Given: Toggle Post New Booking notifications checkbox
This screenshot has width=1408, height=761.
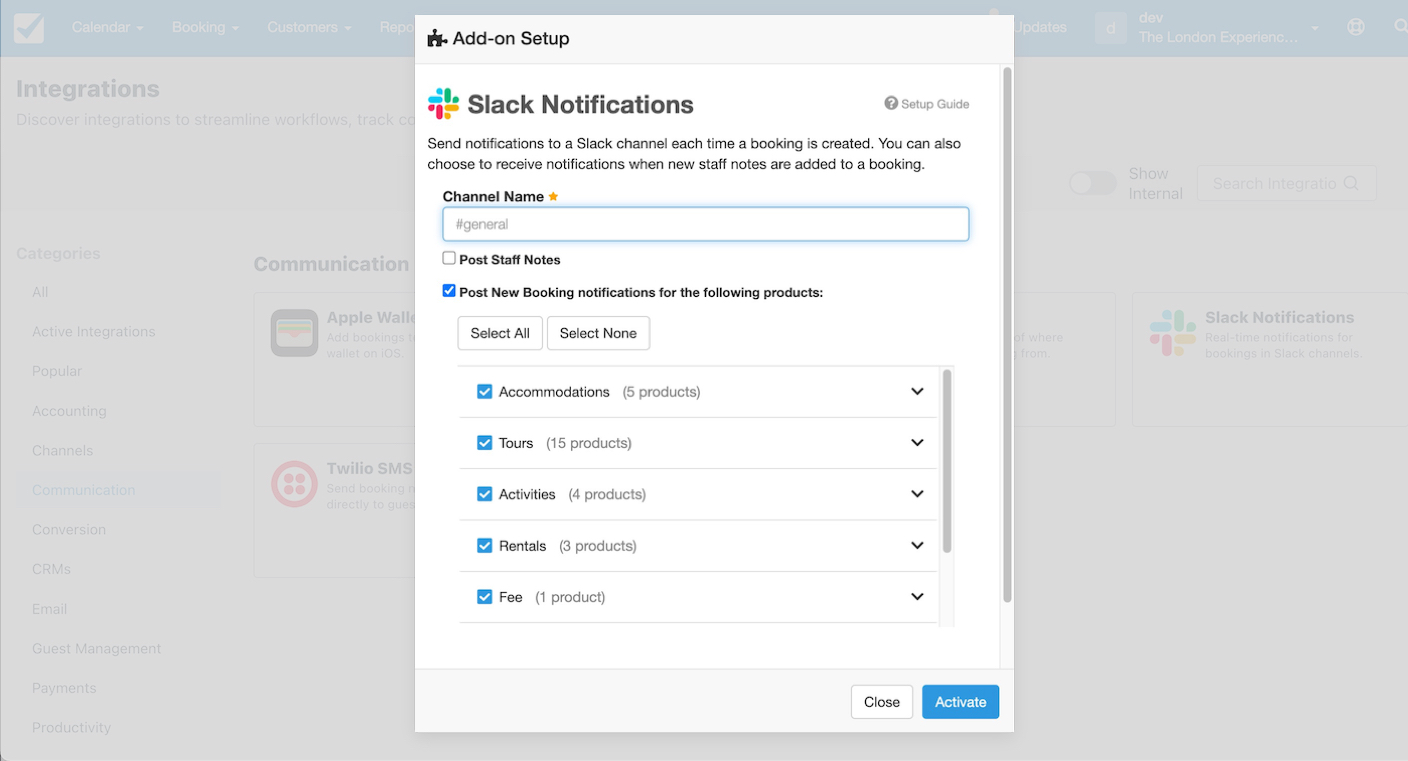Looking at the screenshot, I should (x=449, y=291).
